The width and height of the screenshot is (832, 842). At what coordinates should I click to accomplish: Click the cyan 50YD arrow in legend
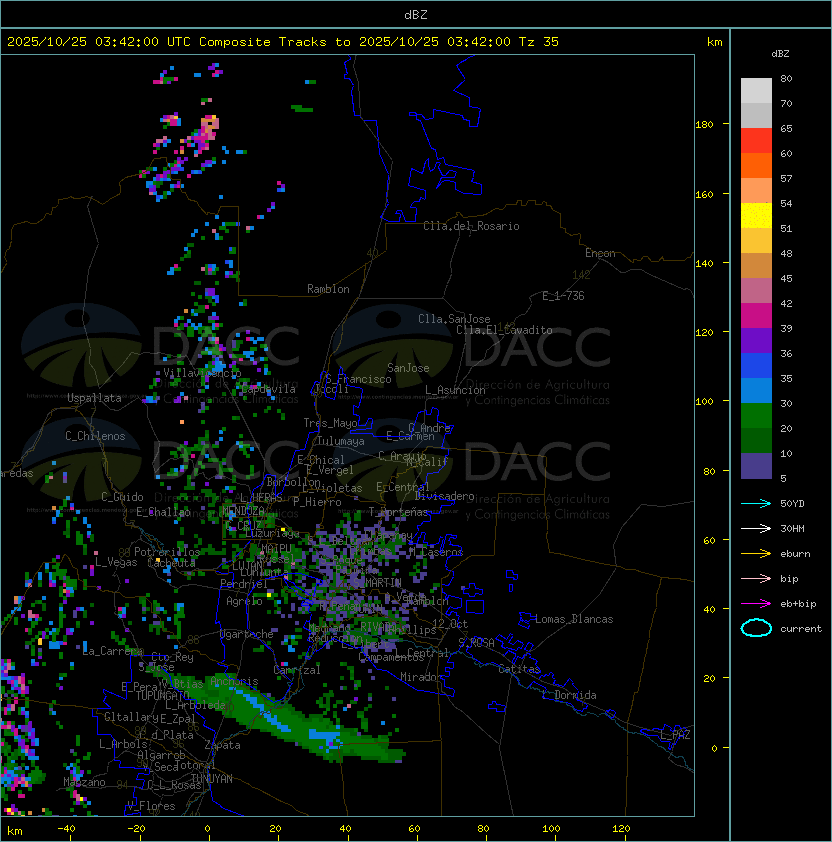coord(756,504)
